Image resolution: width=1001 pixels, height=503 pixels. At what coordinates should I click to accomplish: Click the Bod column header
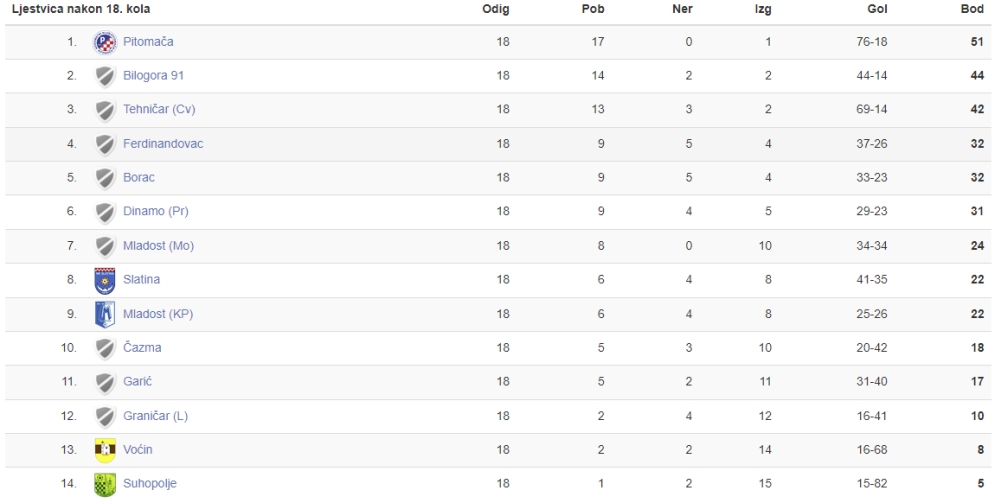click(x=972, y=9)
